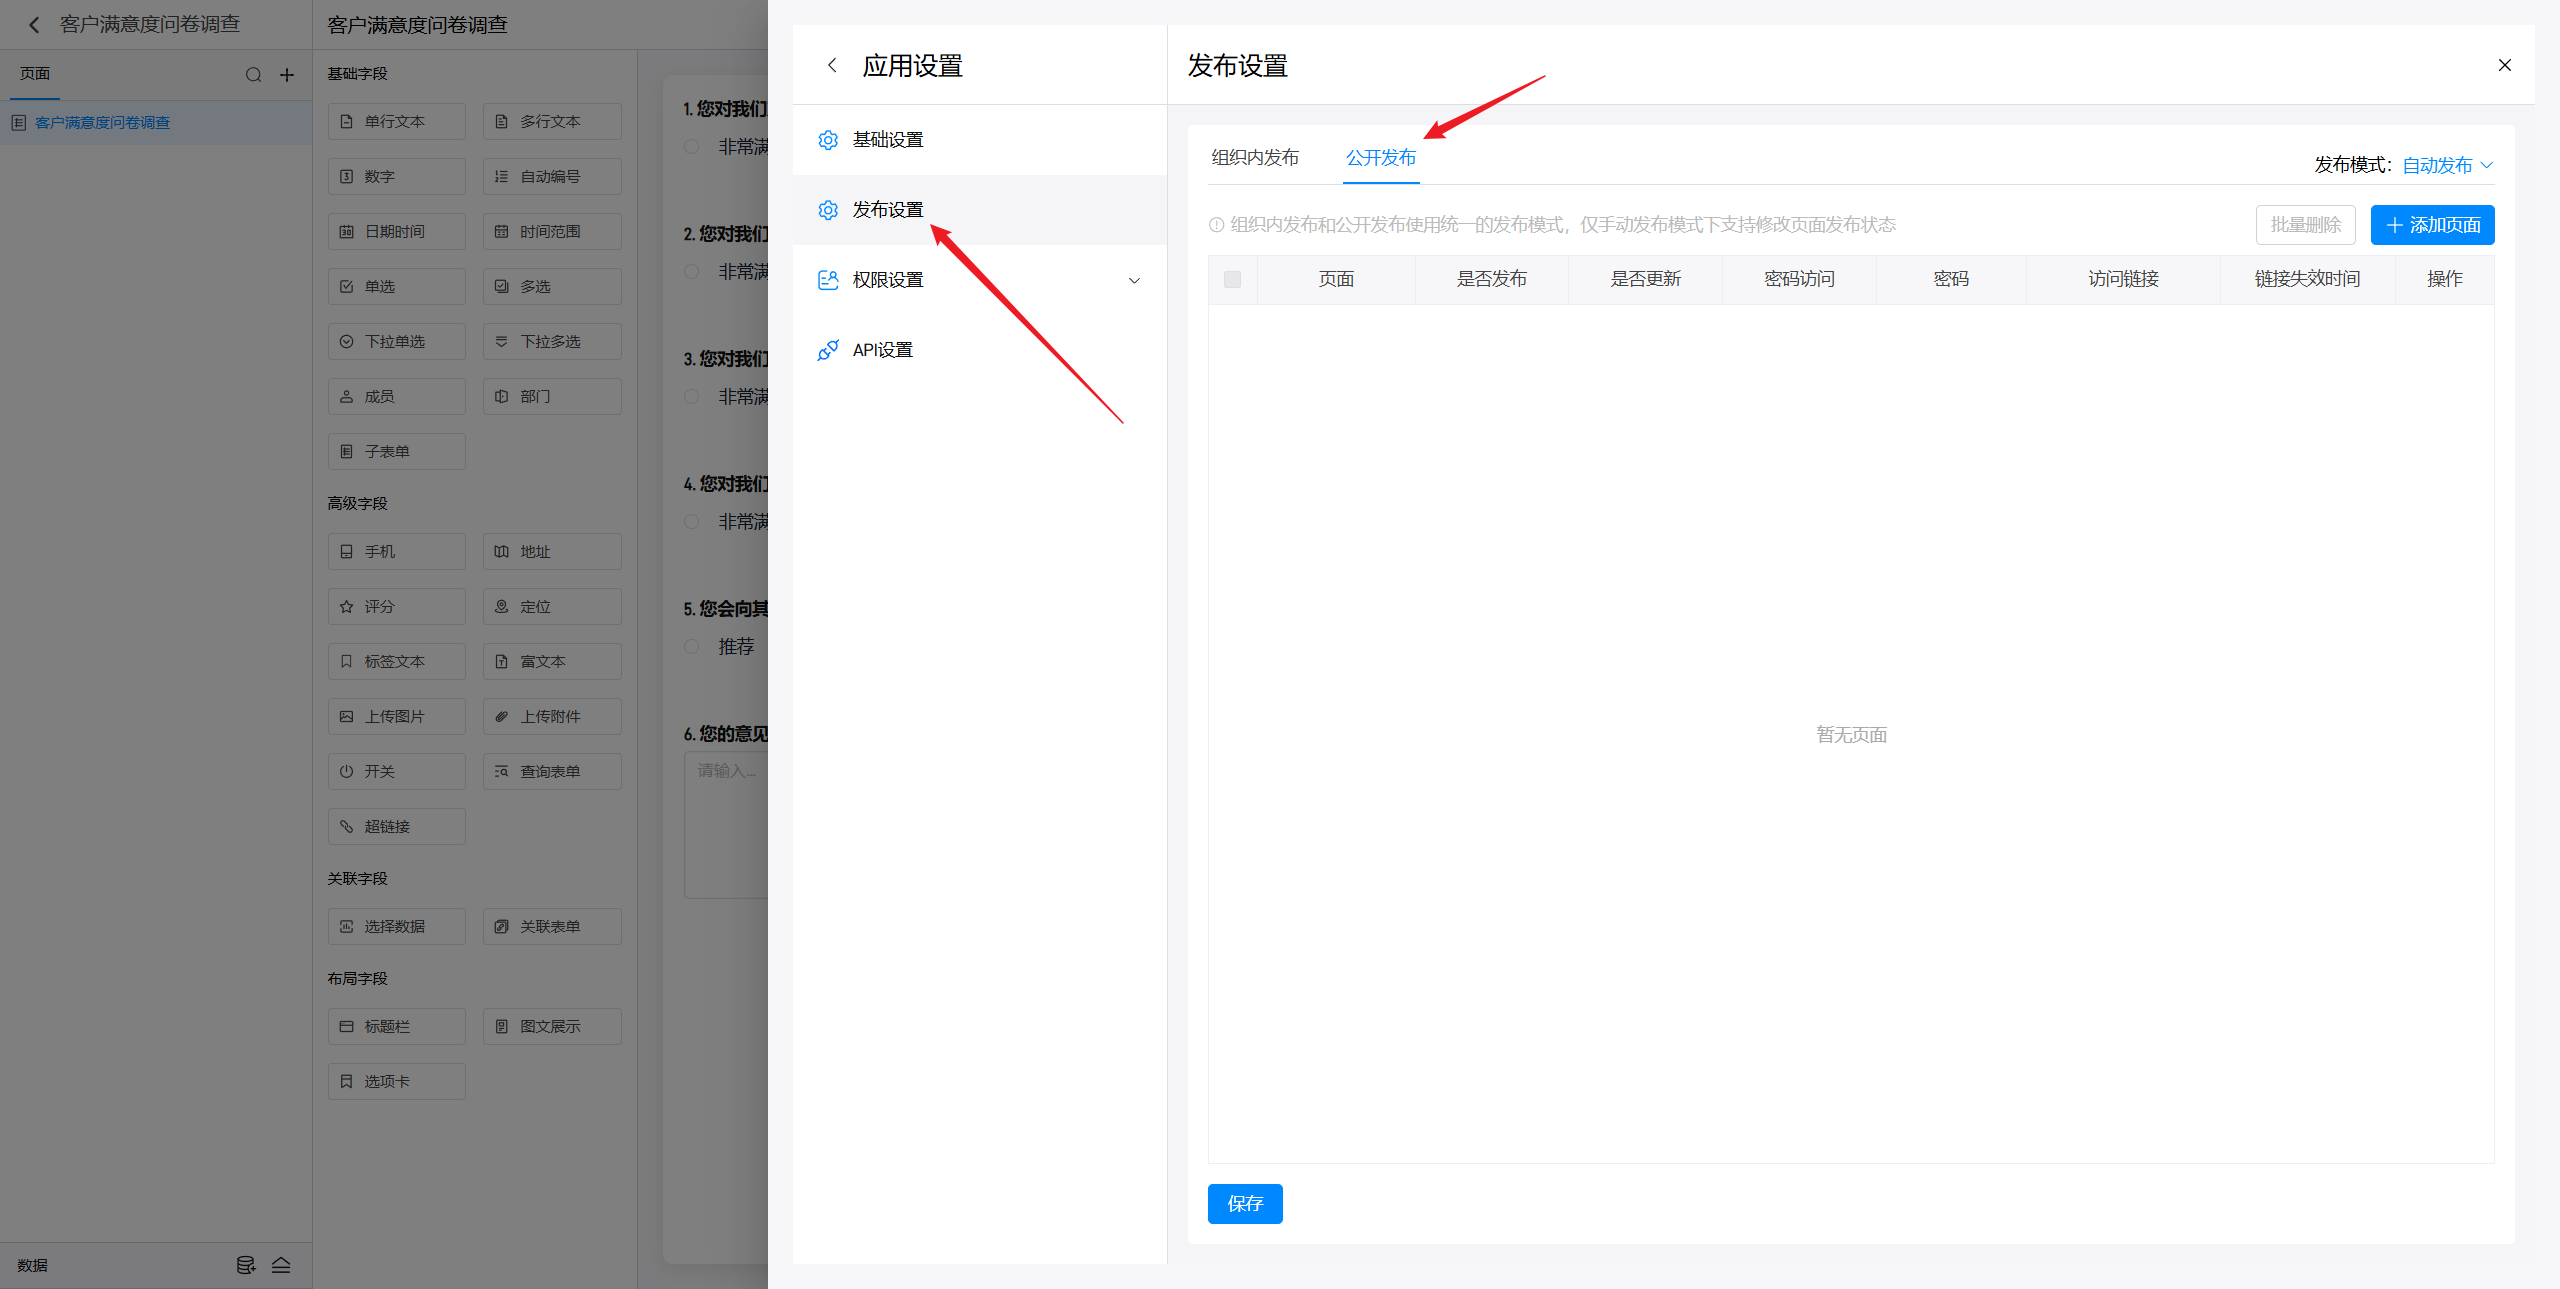Switch to the 组织内发布 tab
This screenshot has height=1289, width=2560.
coord(1255,158)
